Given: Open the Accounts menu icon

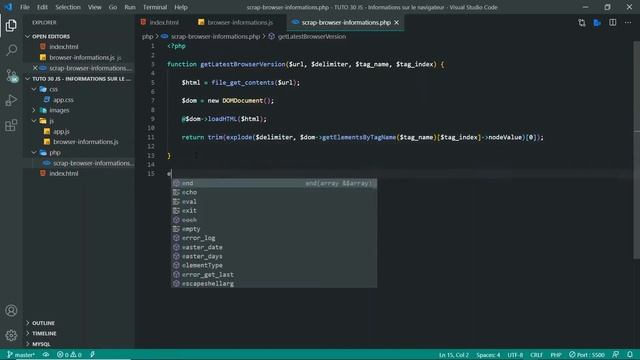Looking at the screenshot, I should pos(11,311).
